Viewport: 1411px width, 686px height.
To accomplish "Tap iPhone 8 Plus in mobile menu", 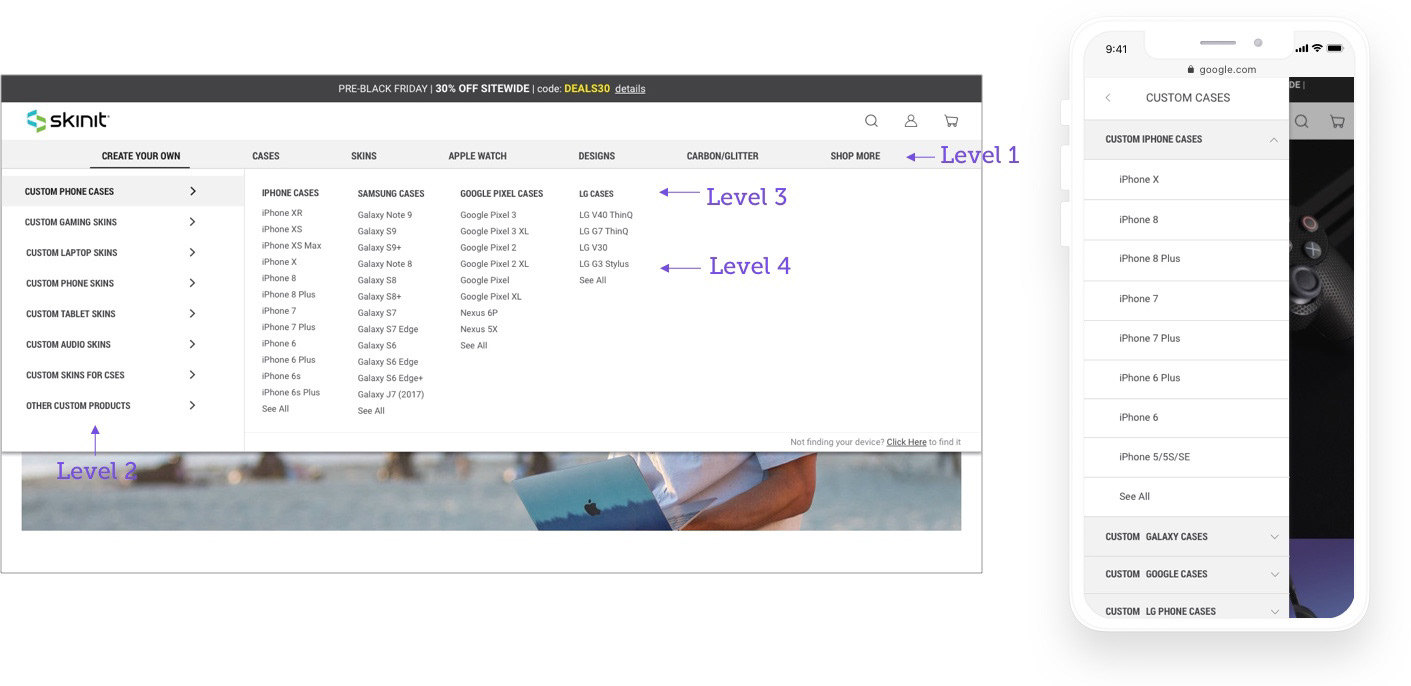I will coord(1186,259).
